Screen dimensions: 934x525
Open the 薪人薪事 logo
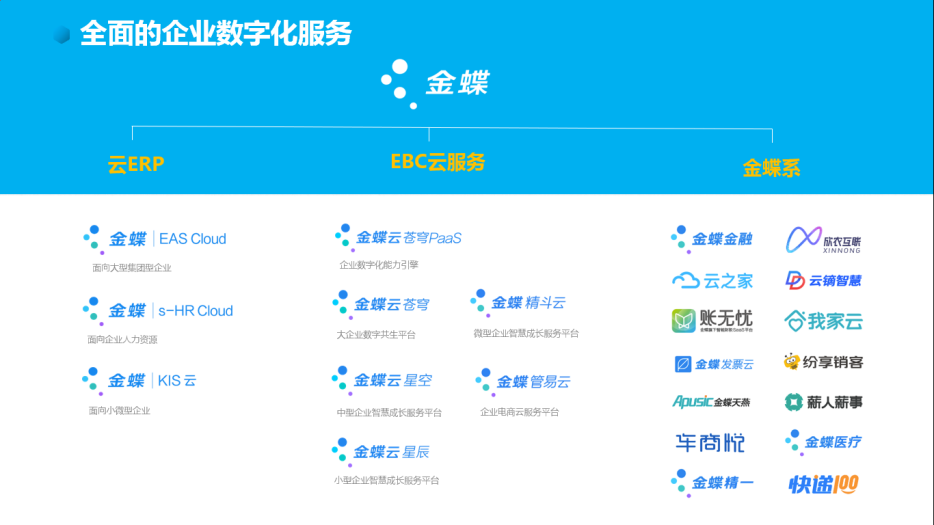(x=824, y=402)
